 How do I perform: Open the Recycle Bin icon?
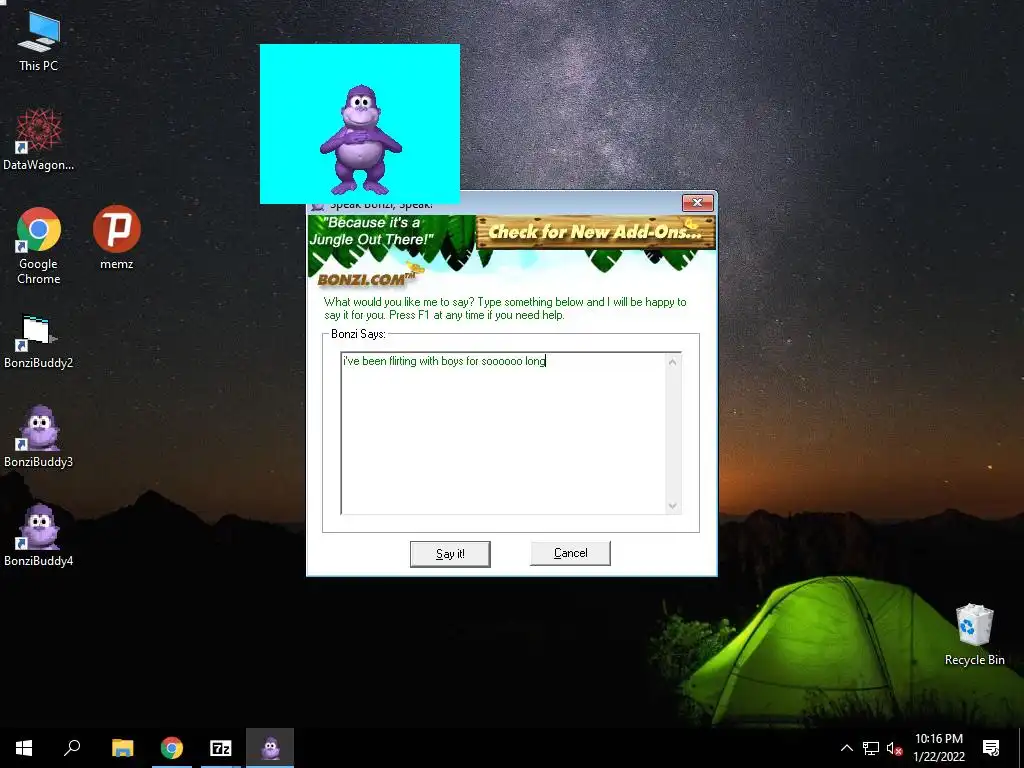click(x=974, y=634)
